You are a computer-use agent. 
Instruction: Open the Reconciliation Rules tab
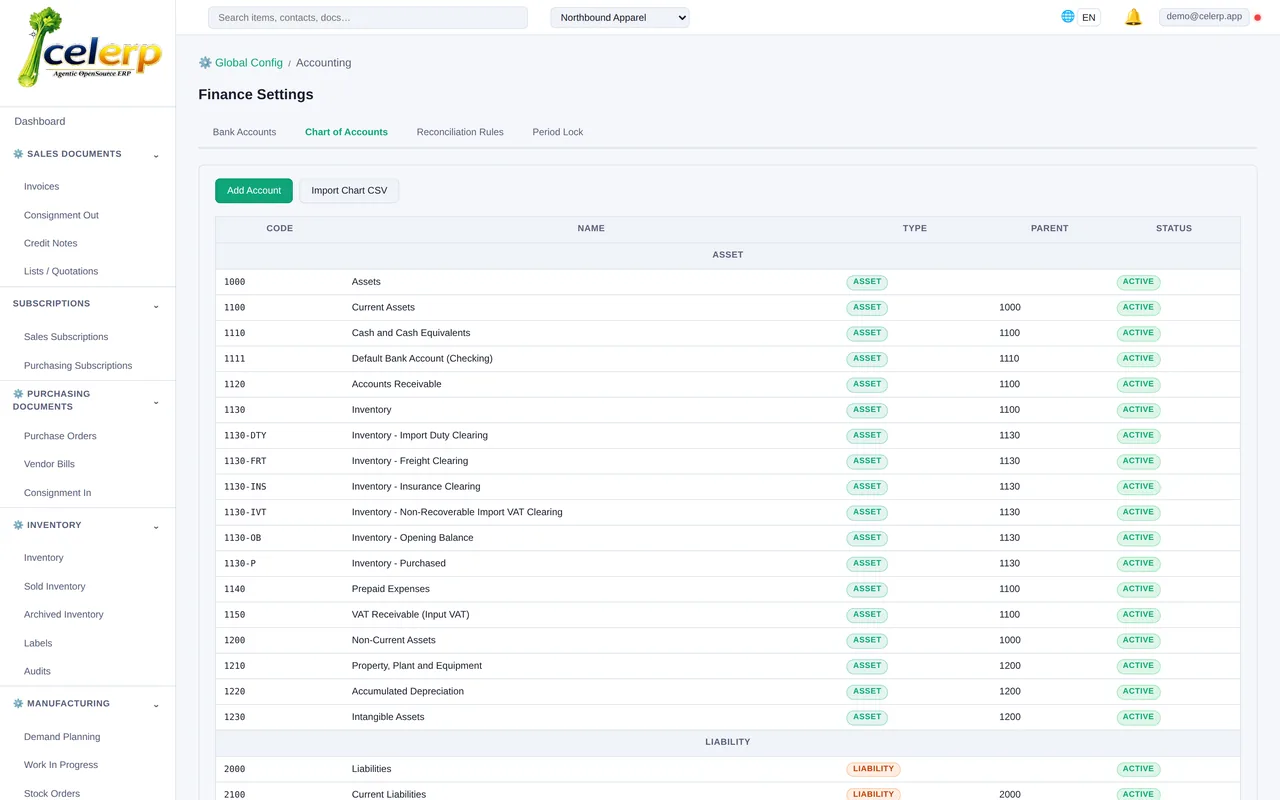(x=460, y=132)
